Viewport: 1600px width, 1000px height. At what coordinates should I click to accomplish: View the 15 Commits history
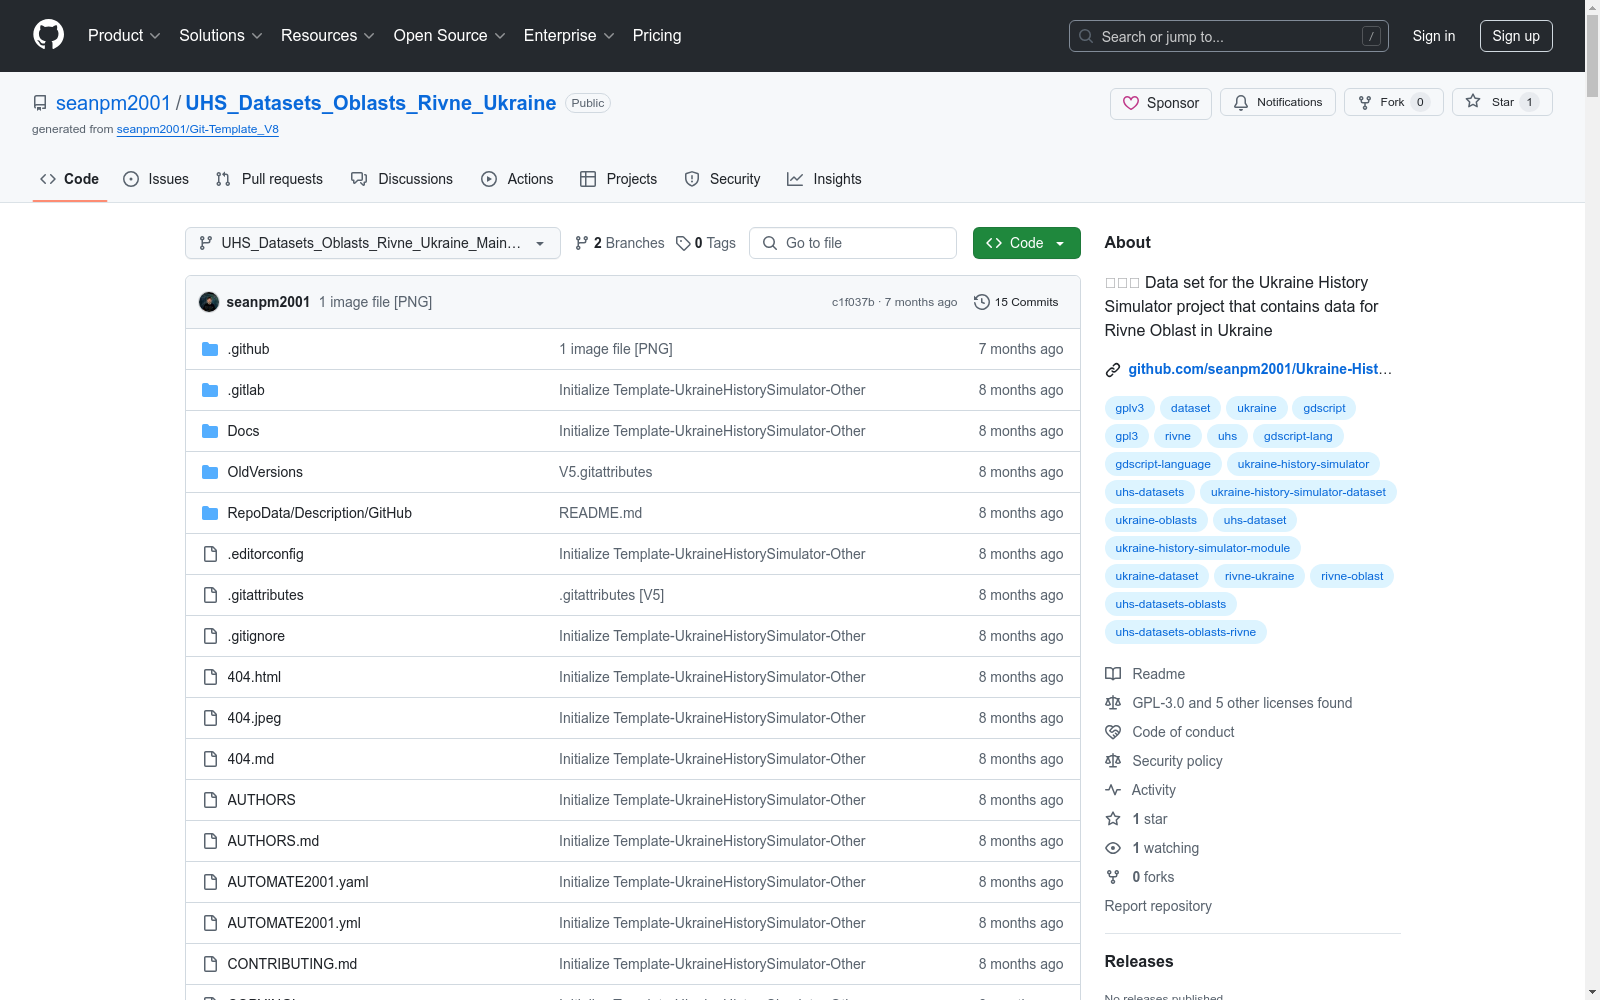tap(1017, 302)
